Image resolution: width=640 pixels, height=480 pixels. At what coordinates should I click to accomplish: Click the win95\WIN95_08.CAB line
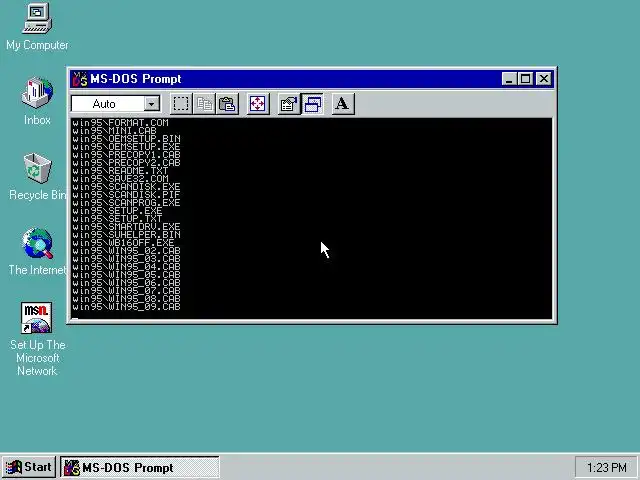[127, 299]
